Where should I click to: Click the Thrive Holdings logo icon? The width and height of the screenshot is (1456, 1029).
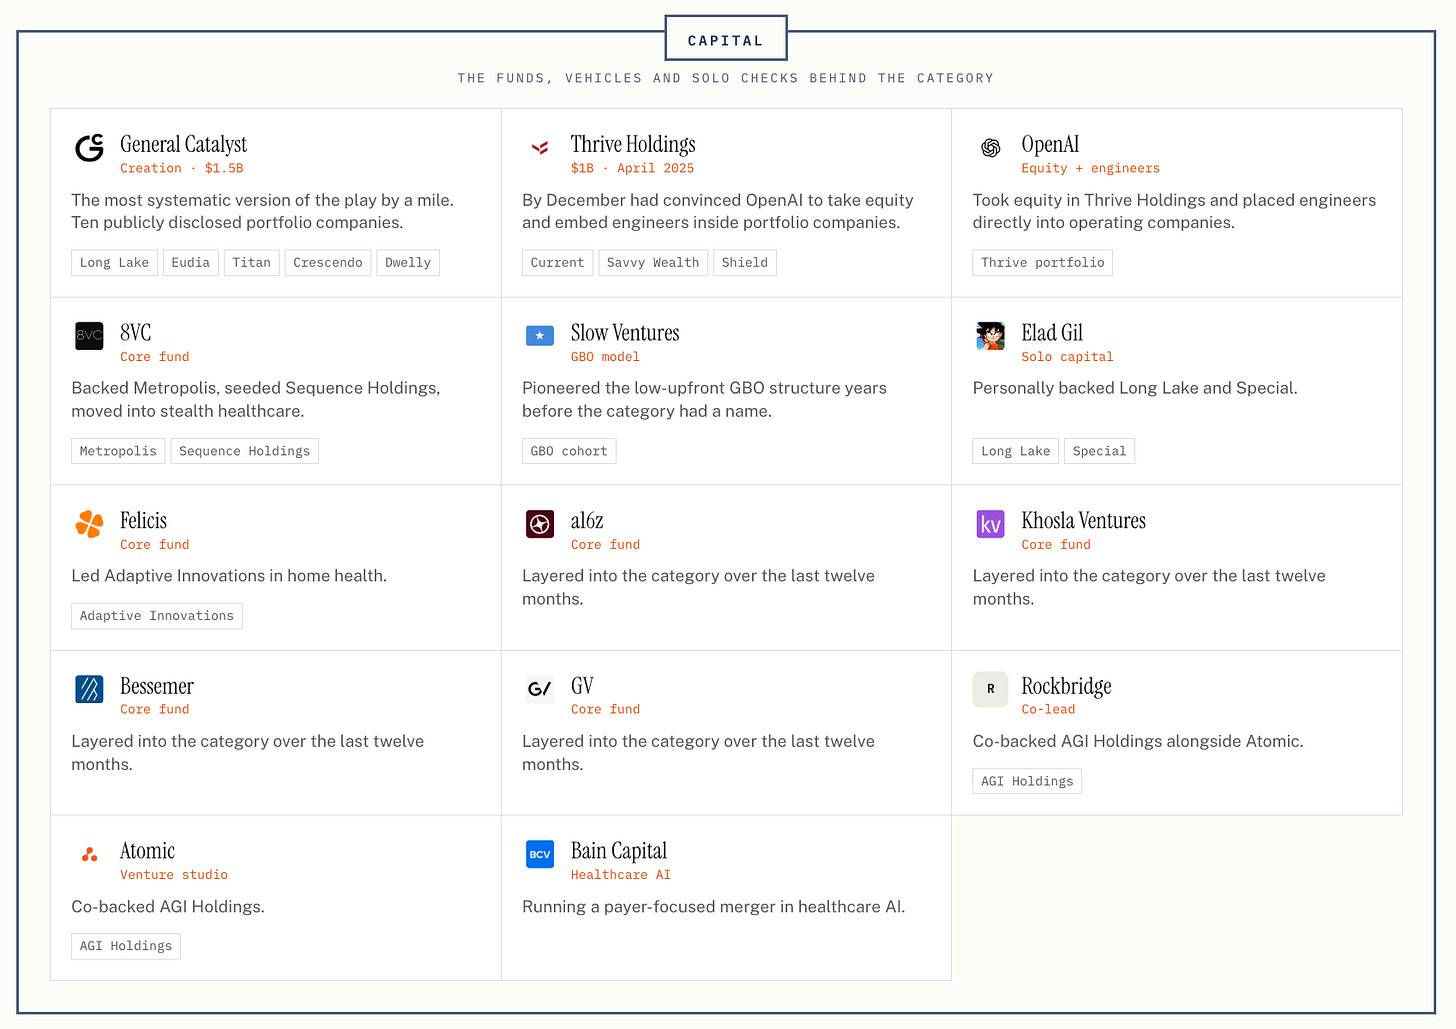[x=540, y=148]
